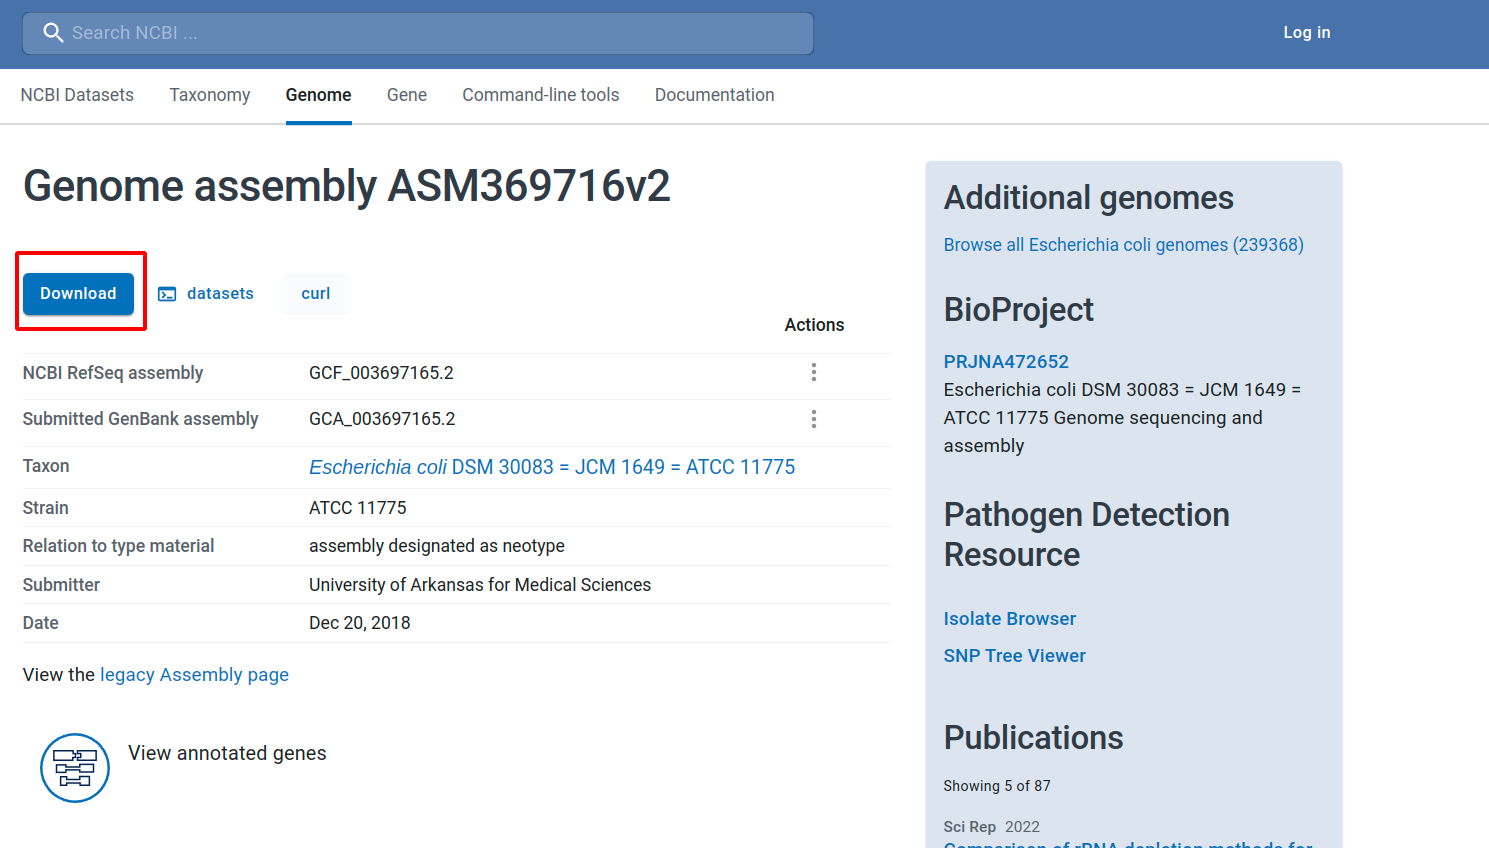Select the Genome tab

click(x=318, y=95)
